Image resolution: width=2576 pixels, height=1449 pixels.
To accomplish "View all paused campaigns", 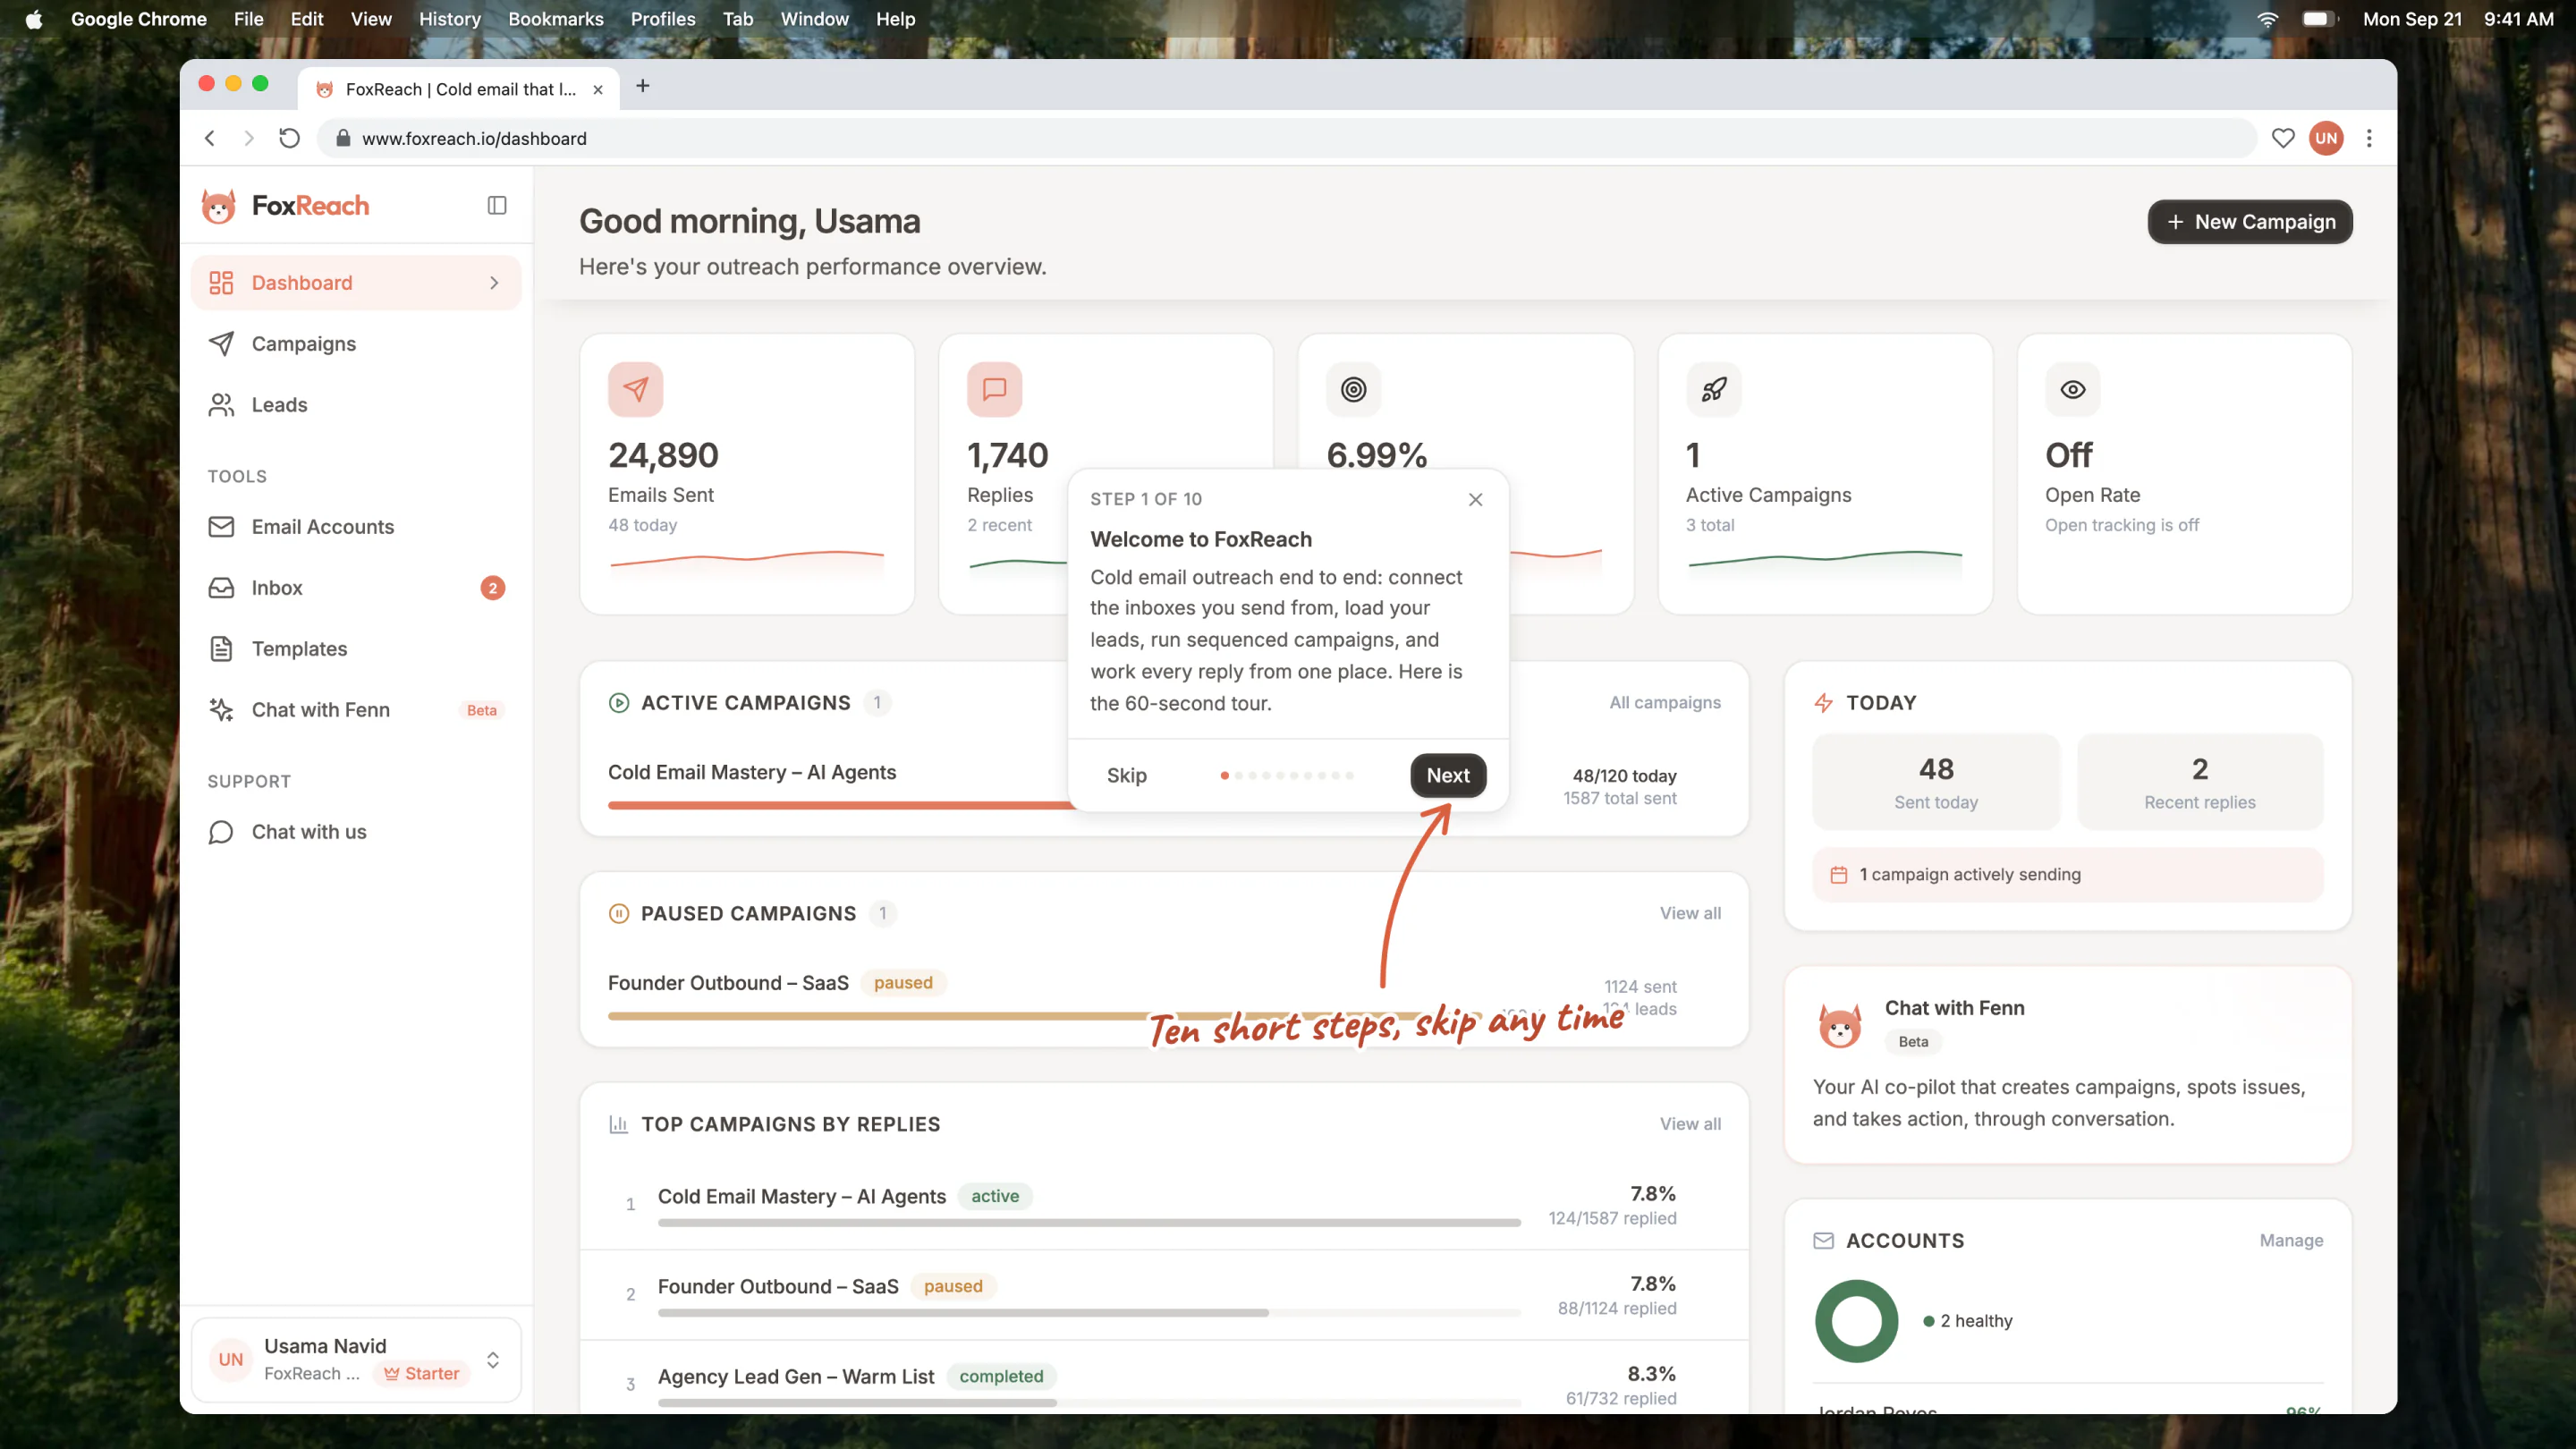I will [x=1691, y=914].
